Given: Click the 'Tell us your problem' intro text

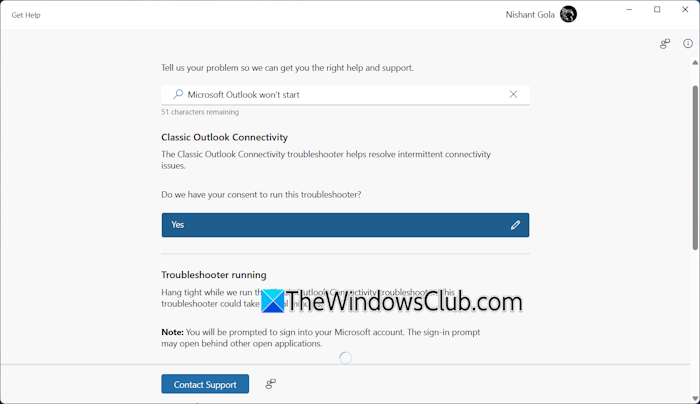Looking at the screenshot, I should click(x=287, y=68).
